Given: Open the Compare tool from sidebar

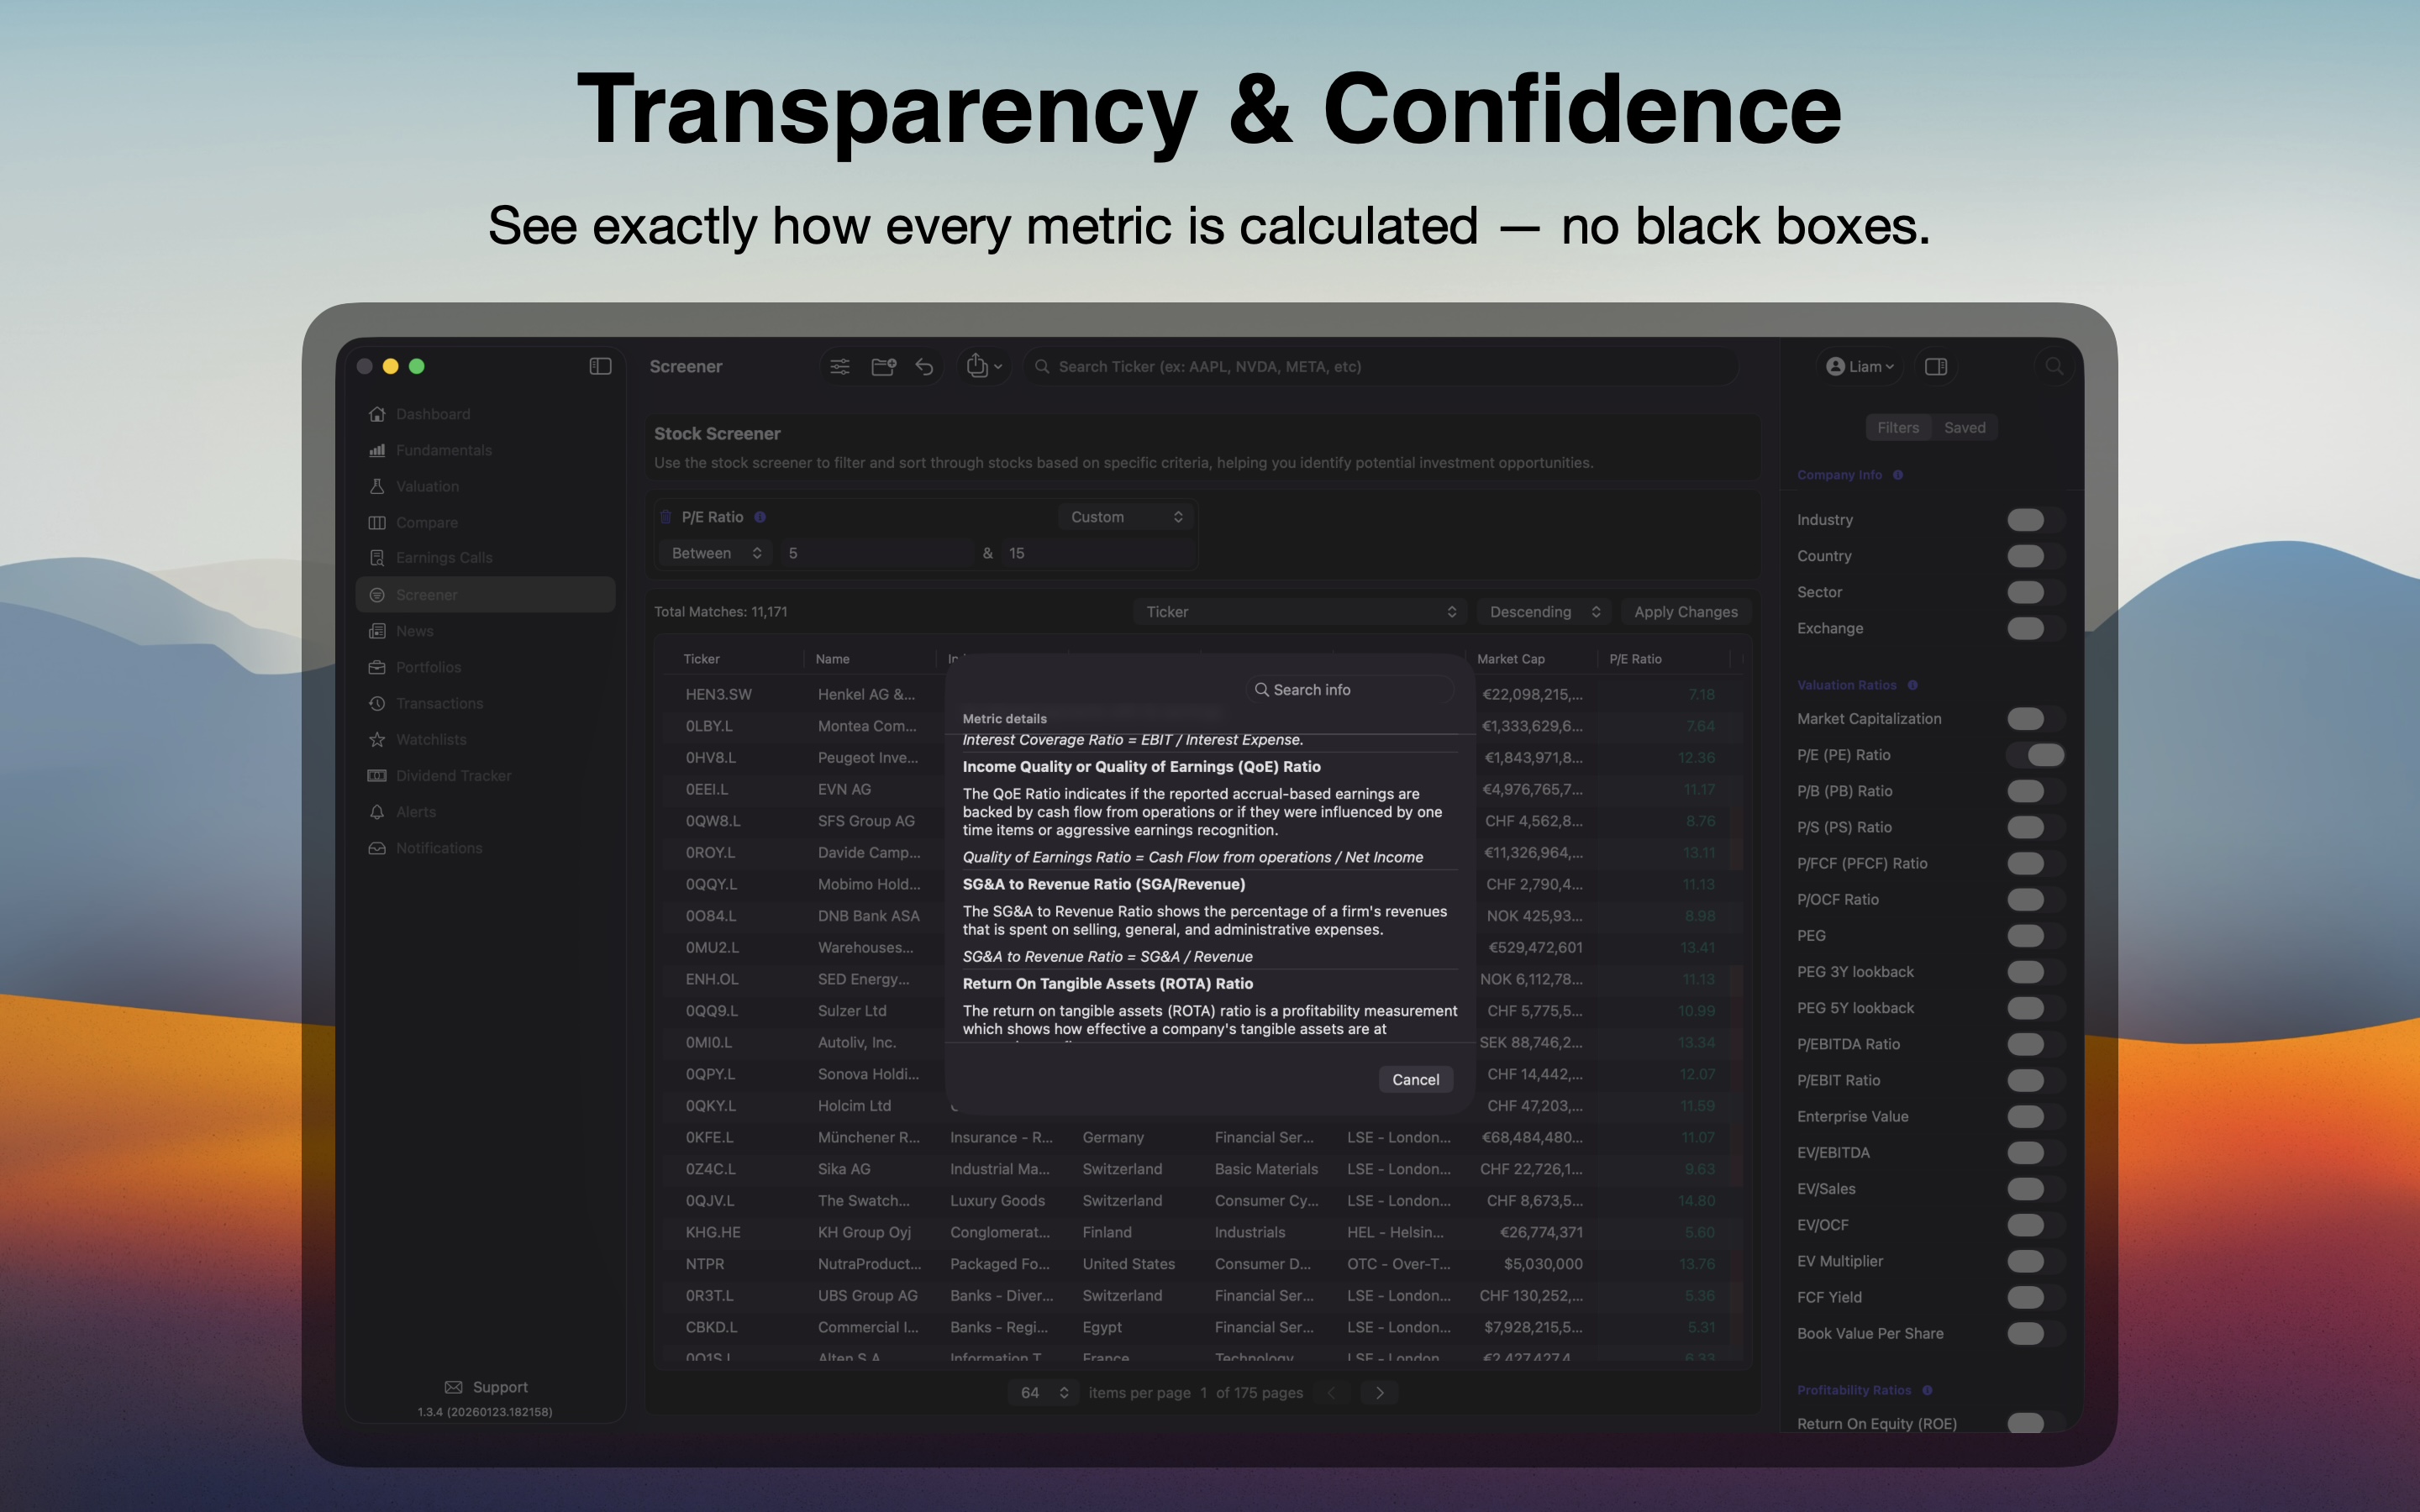Looking at the screenshot, I should [x=427, y=522].
